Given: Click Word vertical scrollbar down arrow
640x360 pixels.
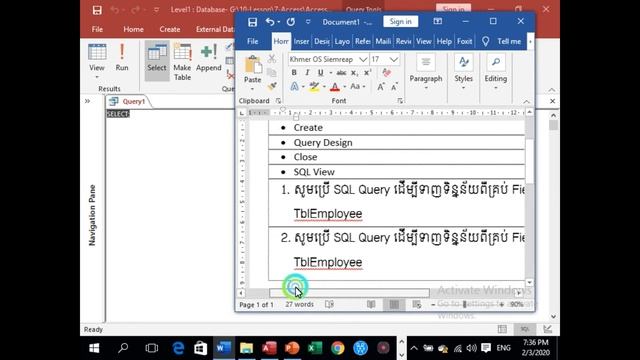Looking at the screenshot, I should [529, 282].
